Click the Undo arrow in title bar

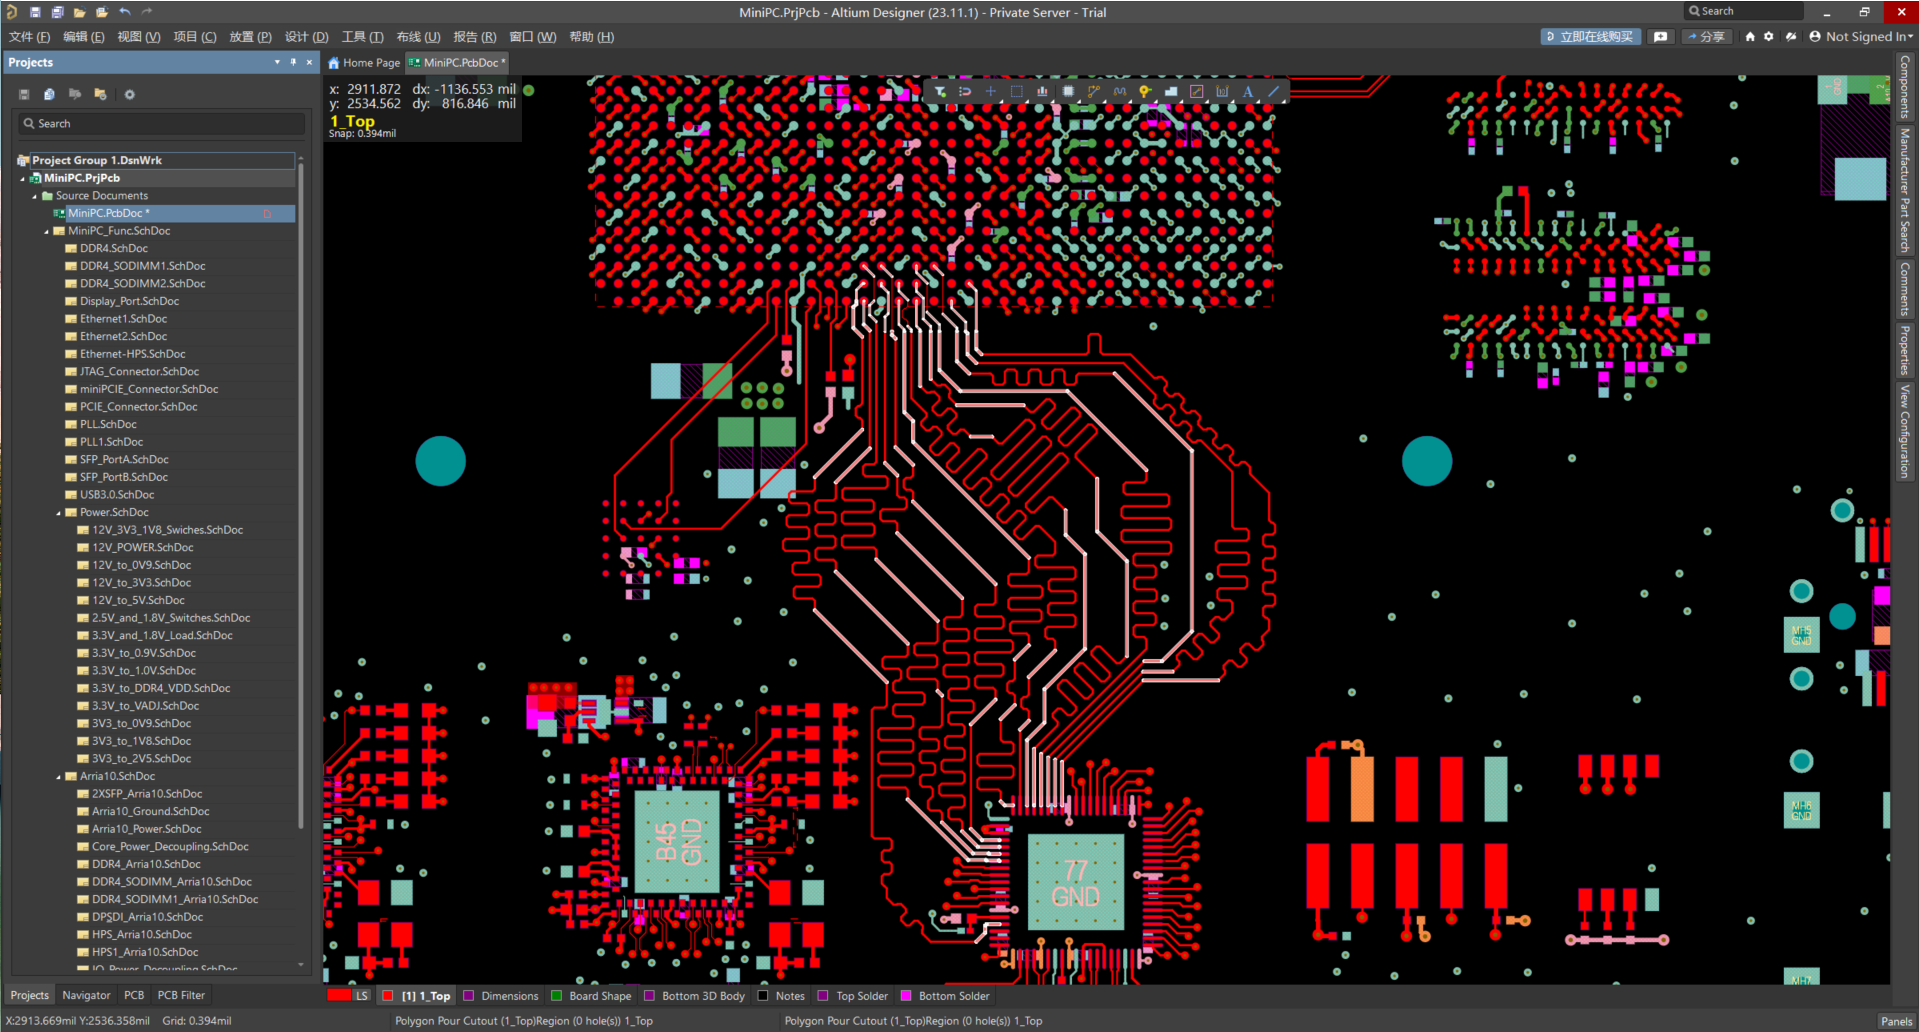[124, 12]
